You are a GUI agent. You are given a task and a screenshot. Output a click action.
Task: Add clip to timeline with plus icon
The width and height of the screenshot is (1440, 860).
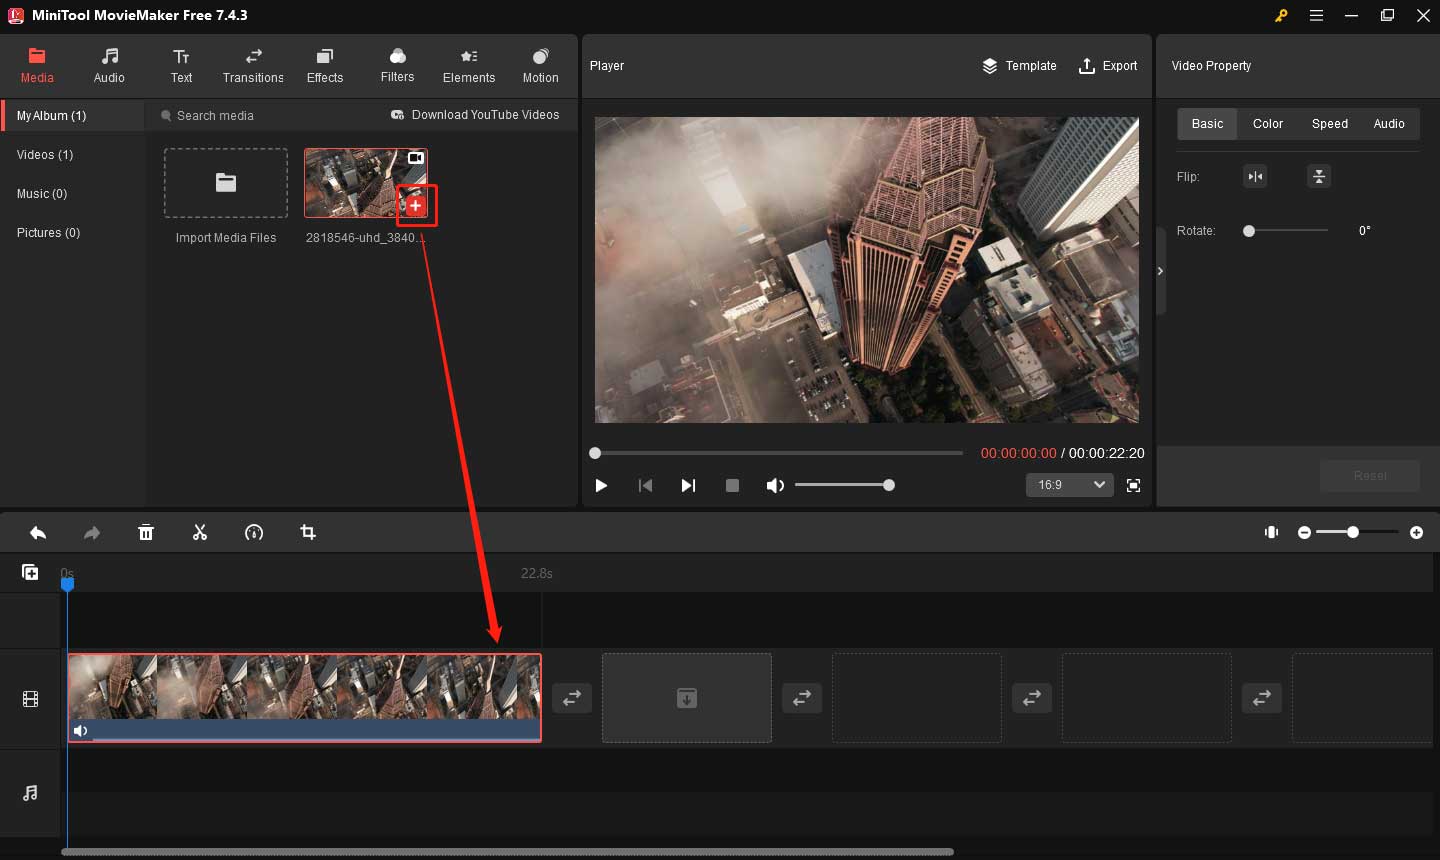pyautogui.click(x=416, y=205)
